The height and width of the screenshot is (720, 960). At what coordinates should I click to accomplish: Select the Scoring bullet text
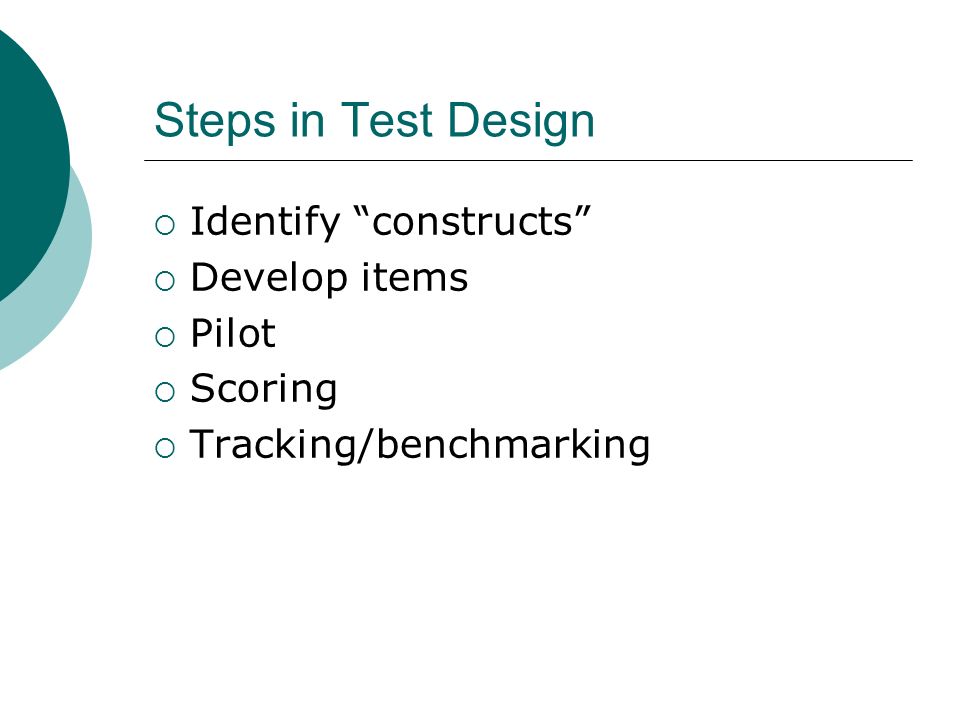(x=264, y=390)
